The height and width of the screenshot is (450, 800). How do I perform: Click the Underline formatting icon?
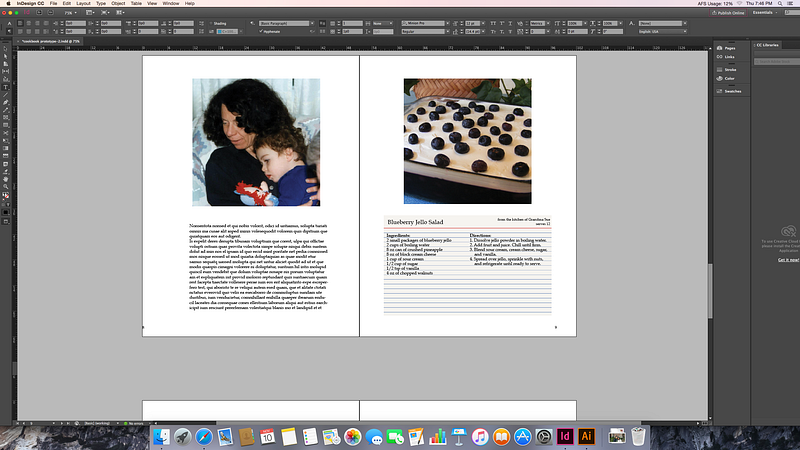pos(510,23)
